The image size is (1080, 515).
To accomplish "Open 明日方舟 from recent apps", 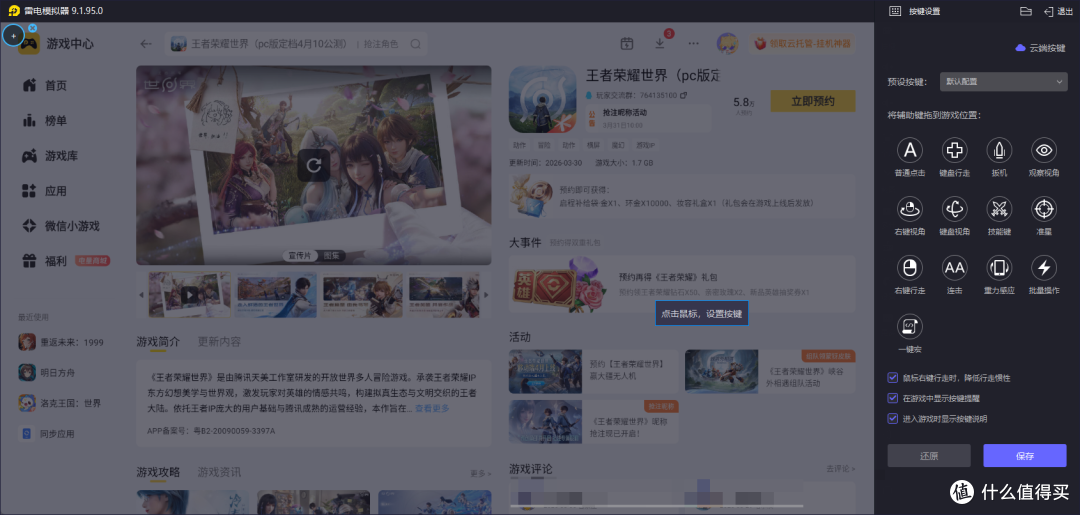I will click(x=47, y=372).
